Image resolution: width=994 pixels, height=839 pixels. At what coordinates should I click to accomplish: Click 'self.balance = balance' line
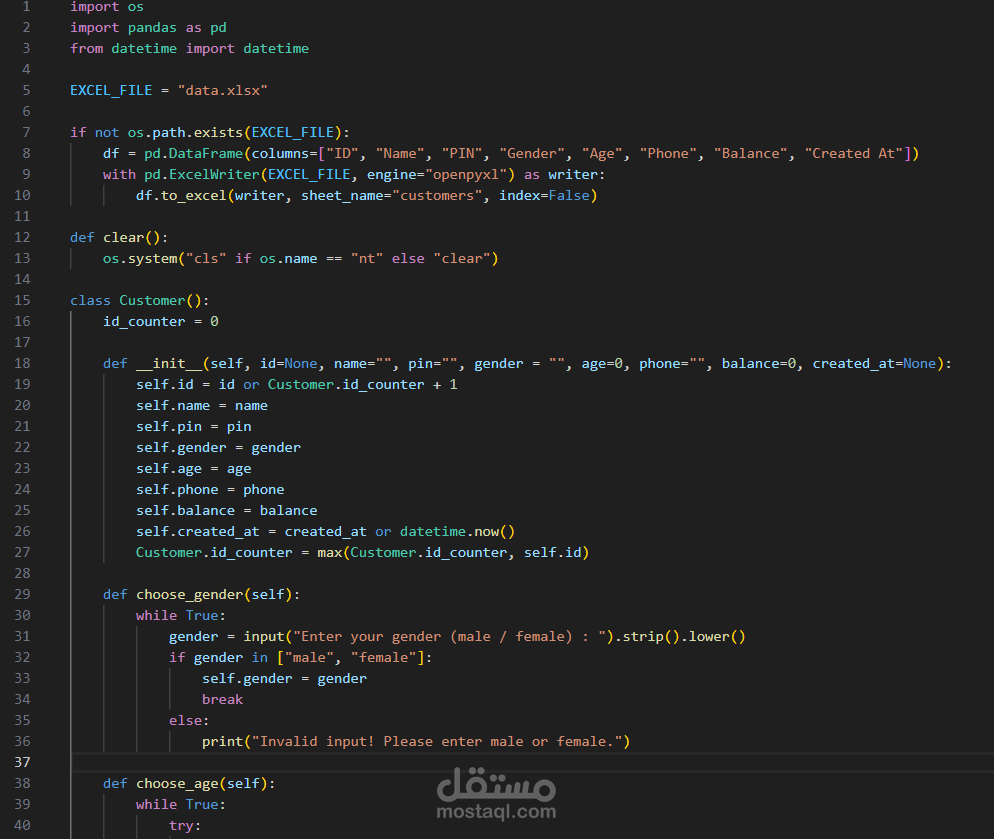click(226, 510)
